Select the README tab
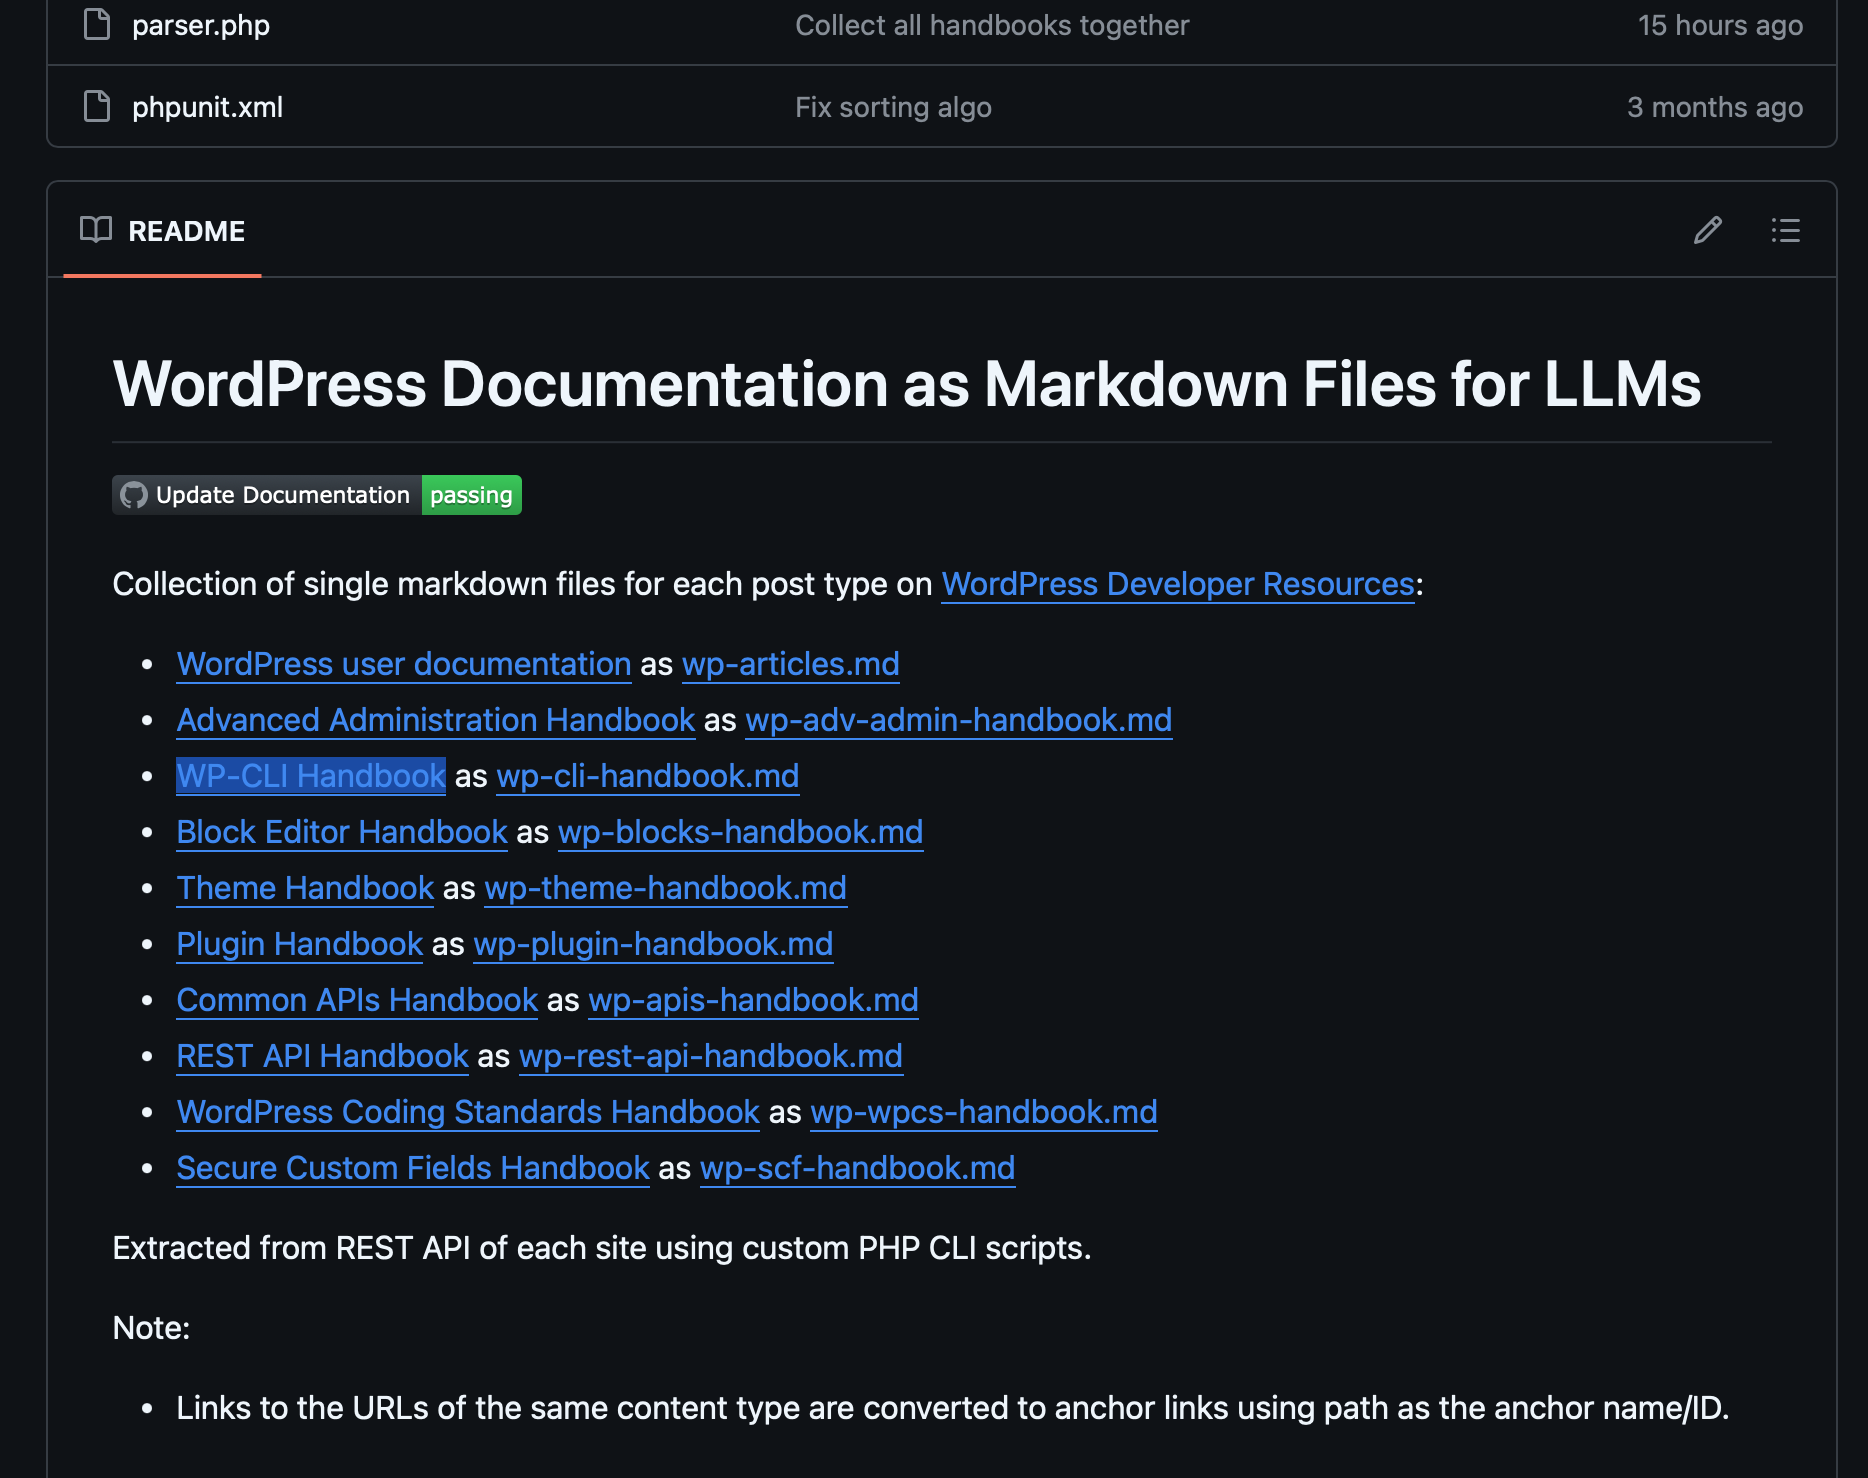Image resolution: width=1868 pixels, height=1478 pixels. click(x=162, y=231)
